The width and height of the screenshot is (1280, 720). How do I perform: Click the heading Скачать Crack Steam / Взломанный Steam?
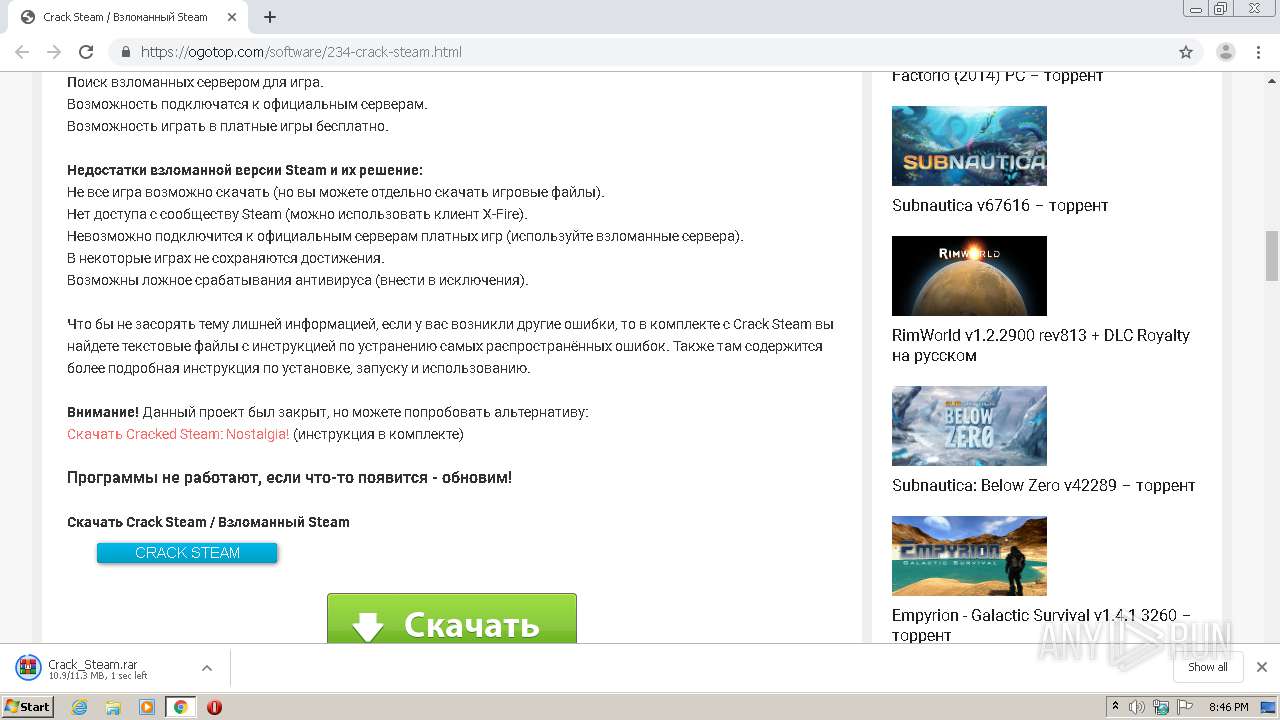pyautogui.click(x=208, y=522)
